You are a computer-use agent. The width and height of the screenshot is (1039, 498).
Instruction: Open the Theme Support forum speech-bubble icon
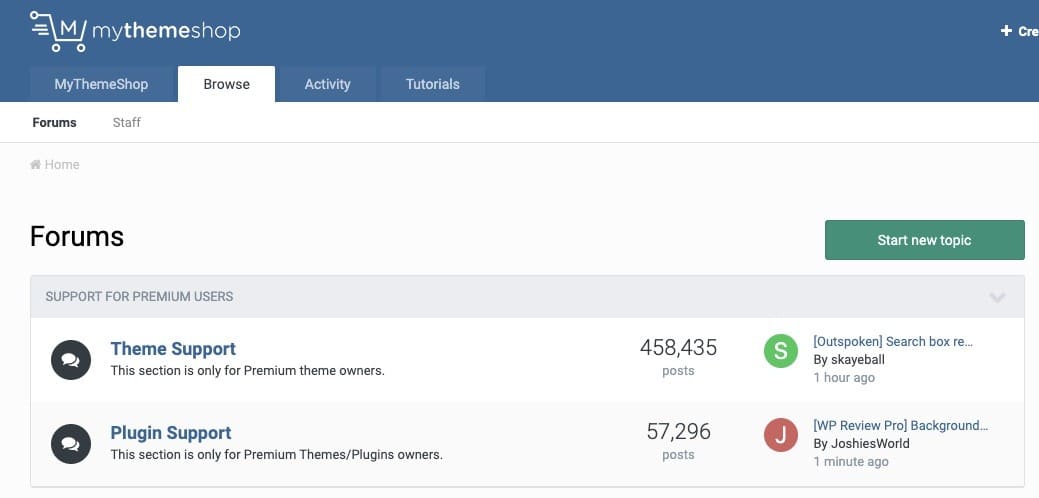click(x=71, y=360)
